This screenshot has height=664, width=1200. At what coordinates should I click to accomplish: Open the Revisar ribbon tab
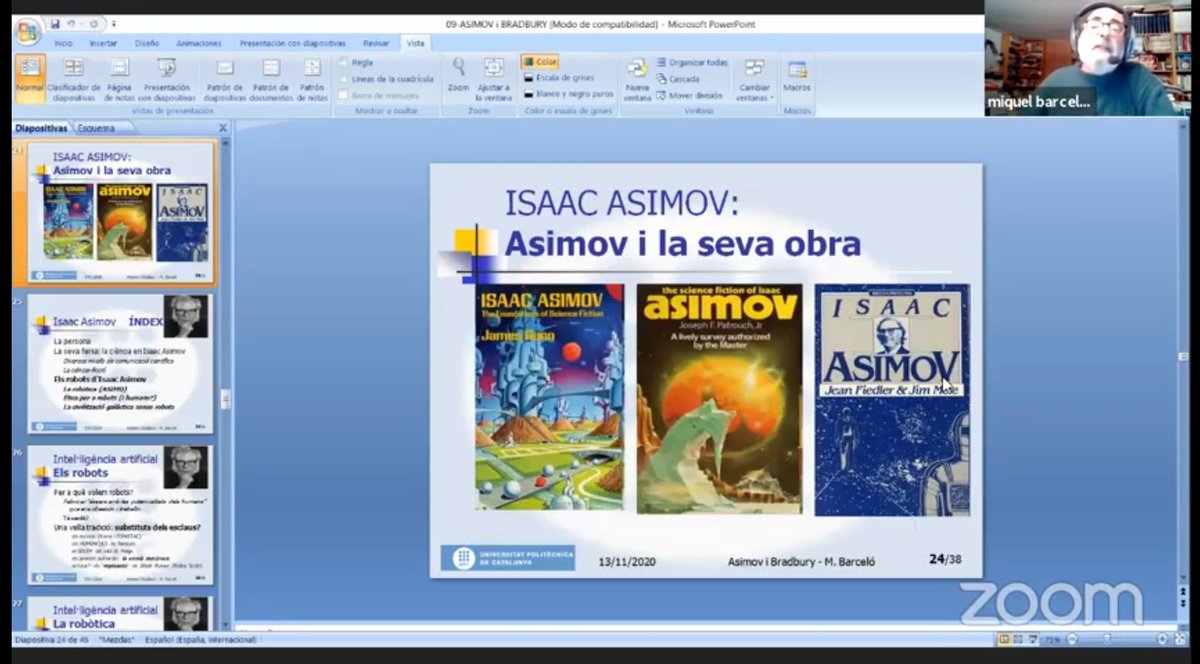(376, 43)
